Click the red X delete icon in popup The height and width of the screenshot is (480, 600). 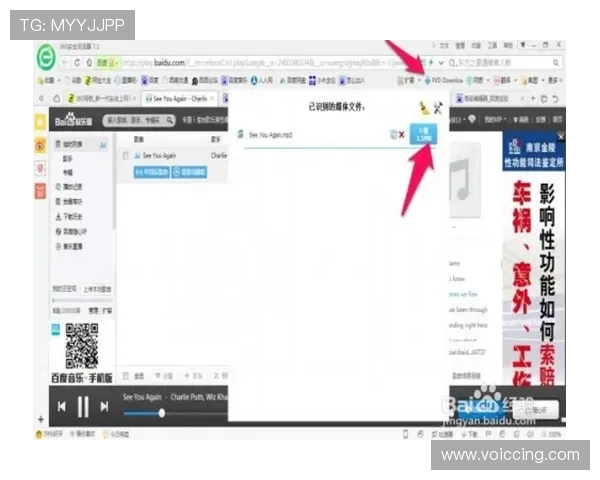402,135
